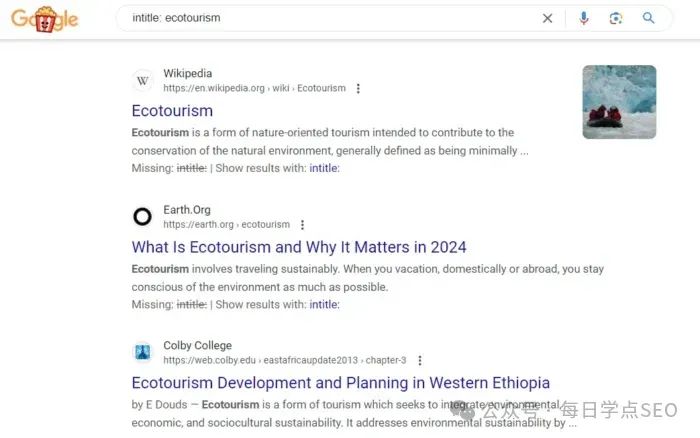Viewport: 700px width, 438px height.
Task: Clear the search query with X
Action: [547, 18]
